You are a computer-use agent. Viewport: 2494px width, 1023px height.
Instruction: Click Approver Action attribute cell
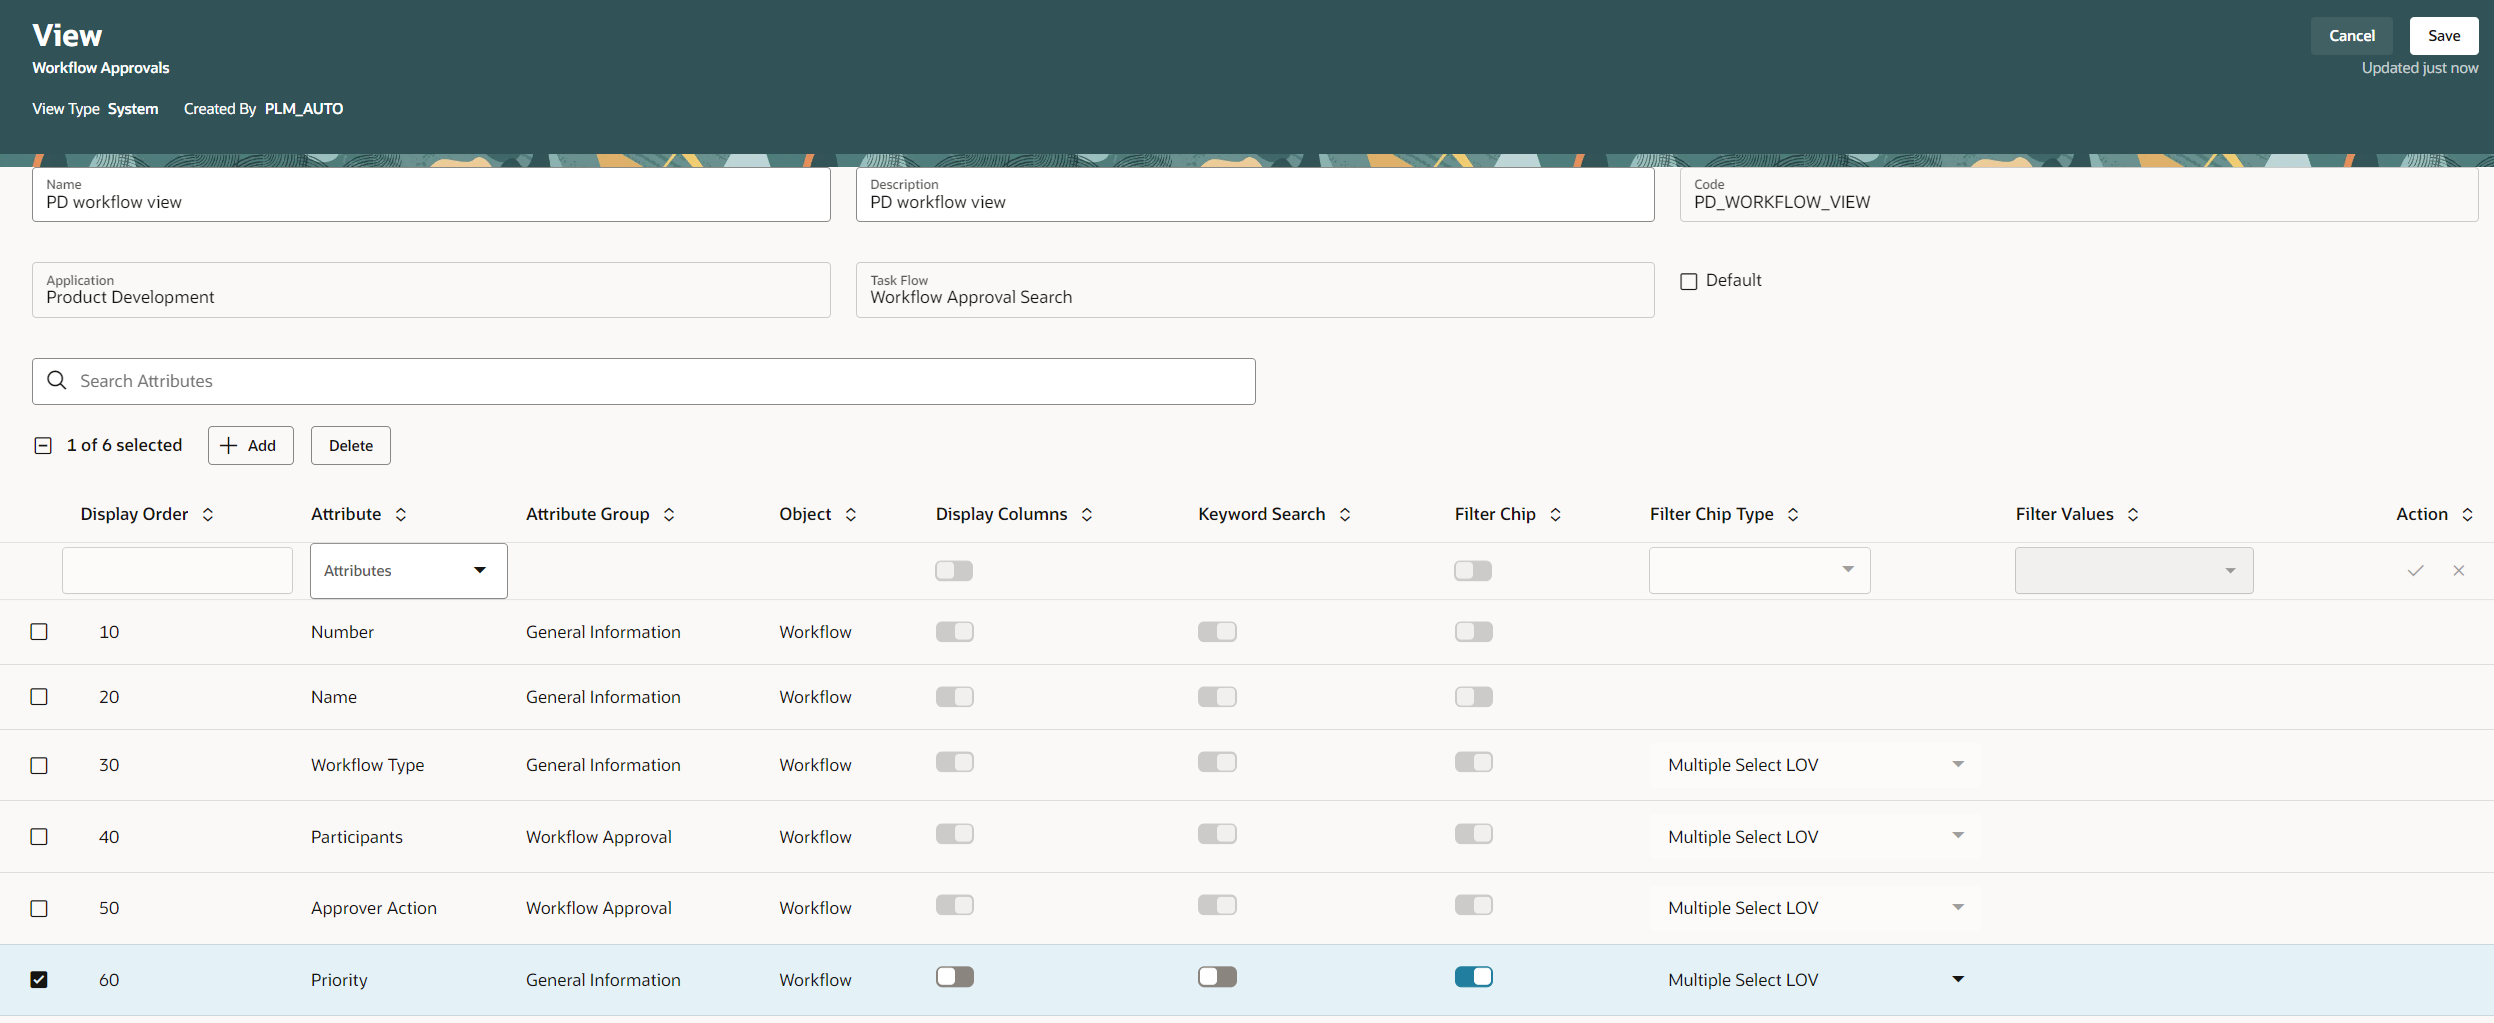(374, 908)
